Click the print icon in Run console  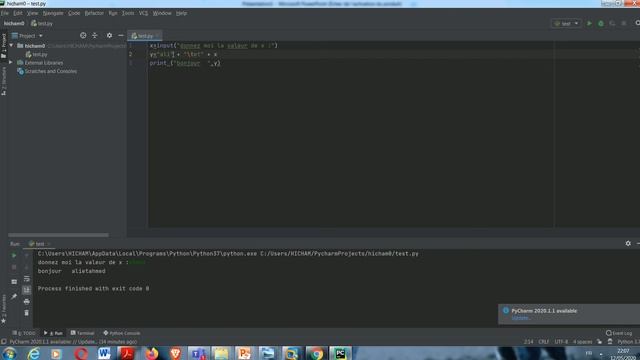[27, 302]
